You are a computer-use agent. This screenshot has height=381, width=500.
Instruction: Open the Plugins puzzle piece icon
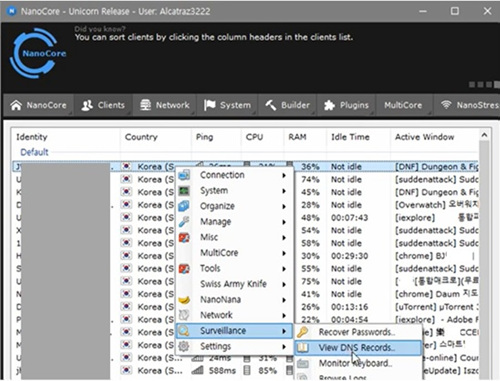point(329,105)
